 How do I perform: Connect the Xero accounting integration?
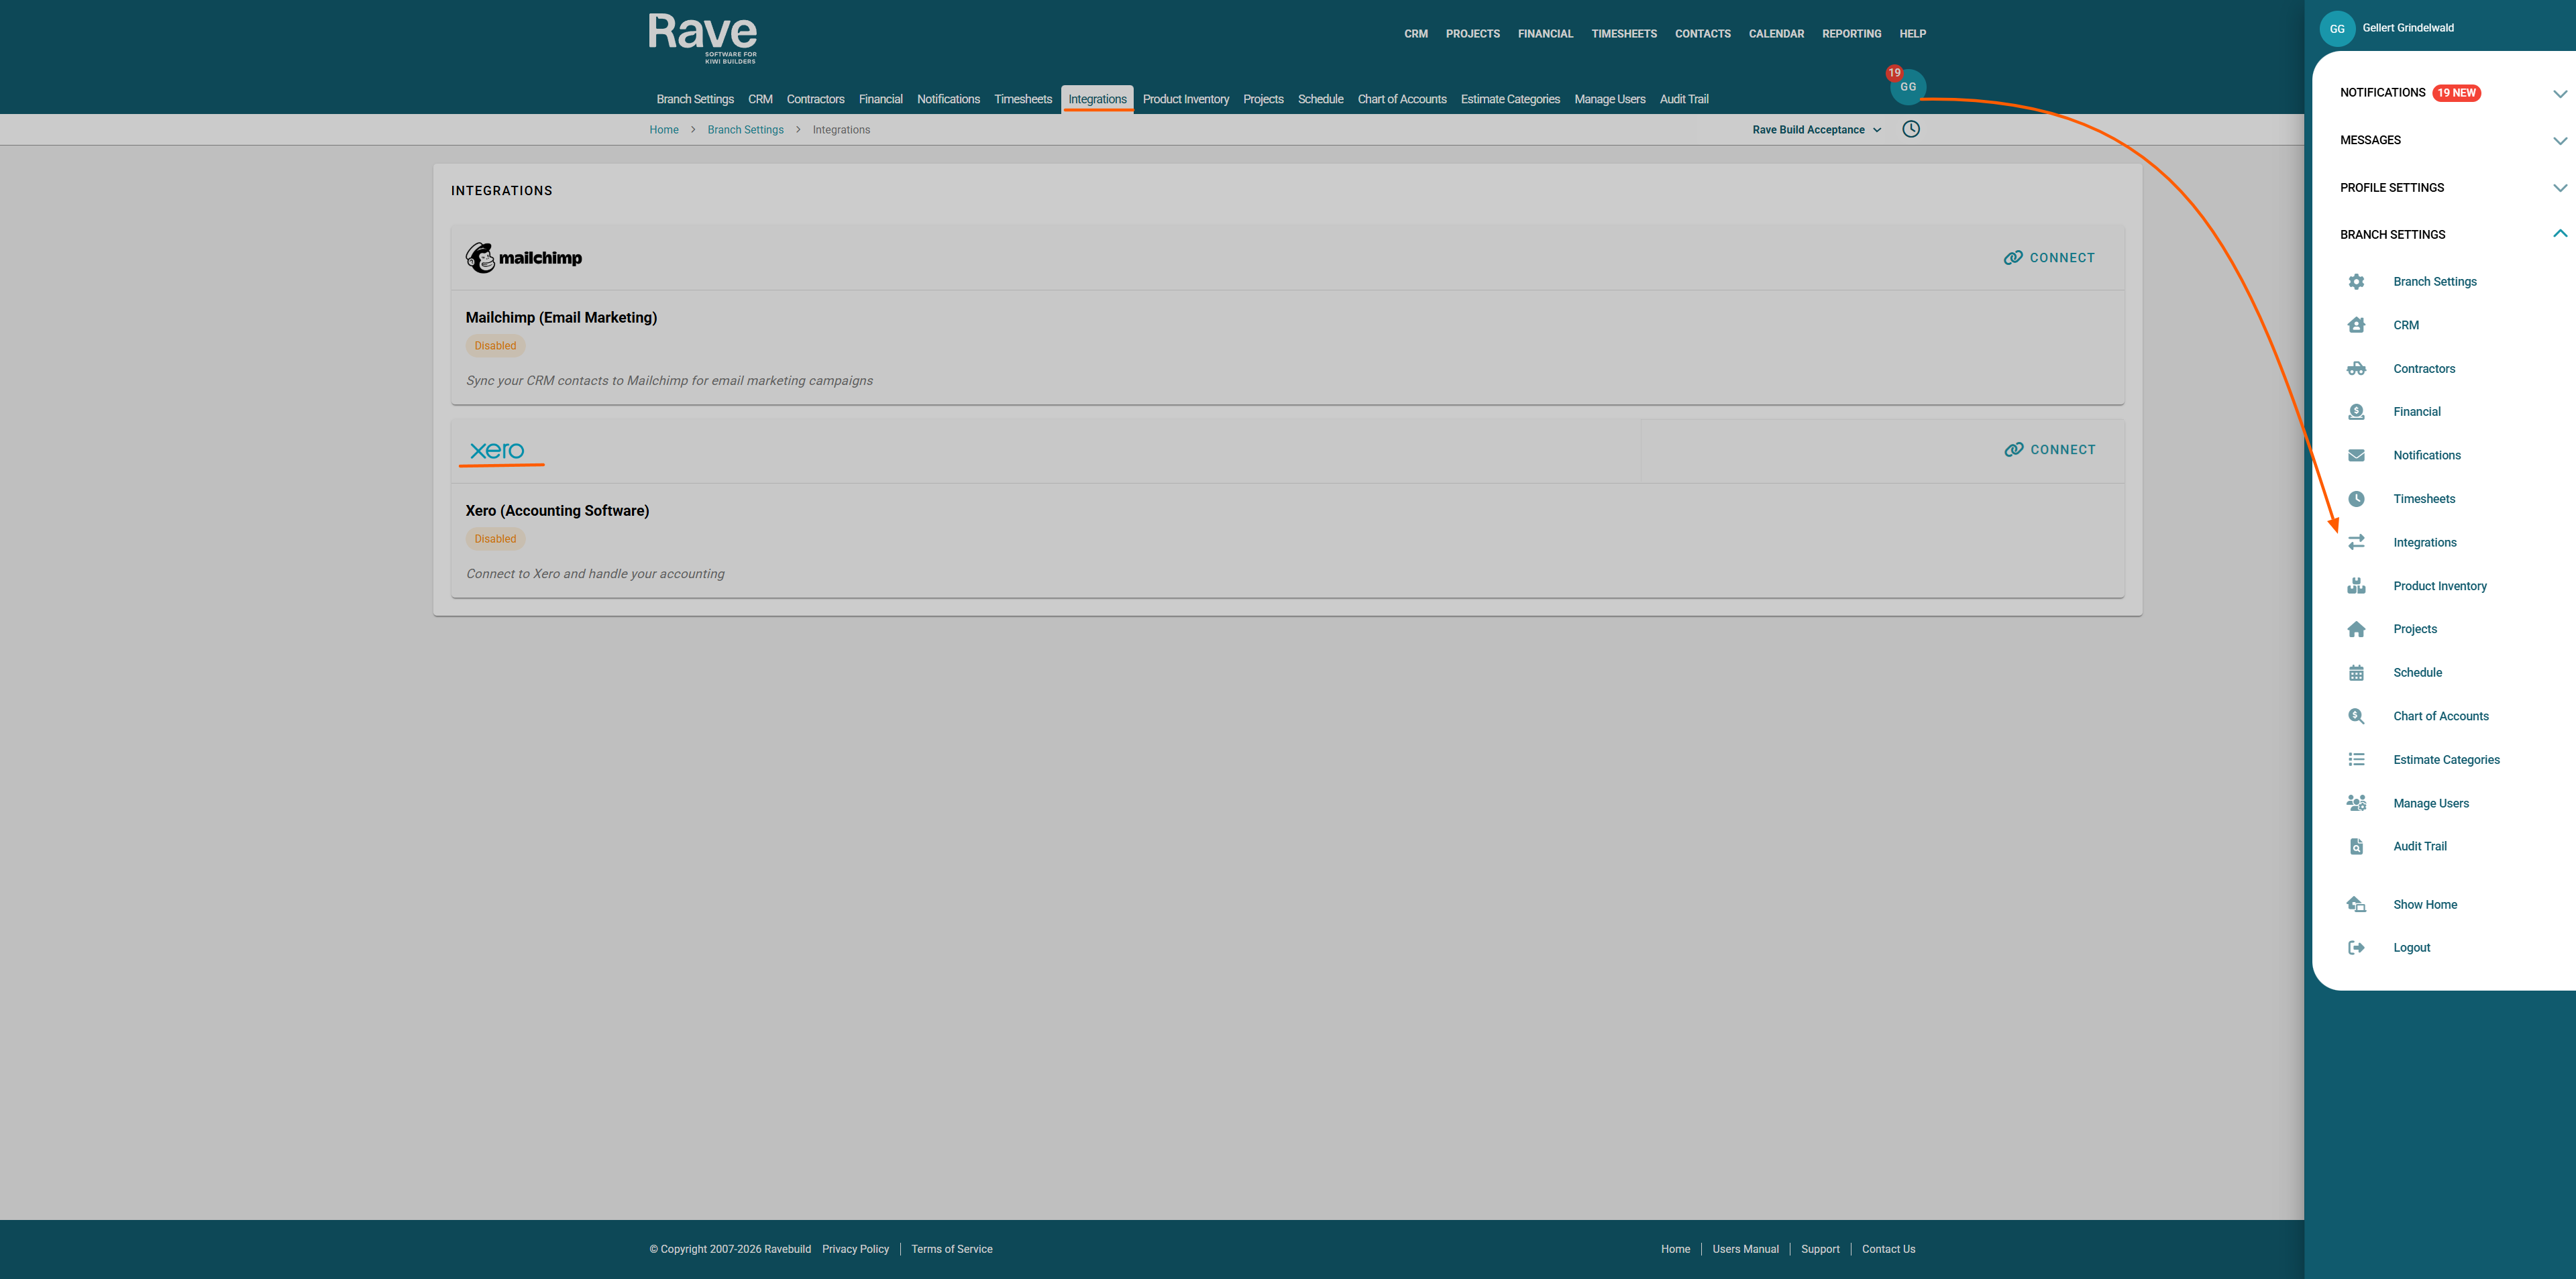coord(2049,450)
